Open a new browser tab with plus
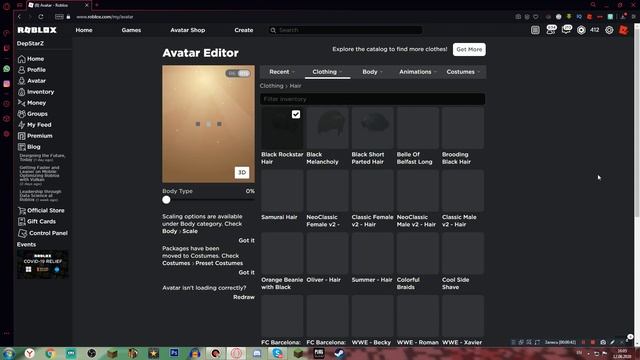 point(97,5)
